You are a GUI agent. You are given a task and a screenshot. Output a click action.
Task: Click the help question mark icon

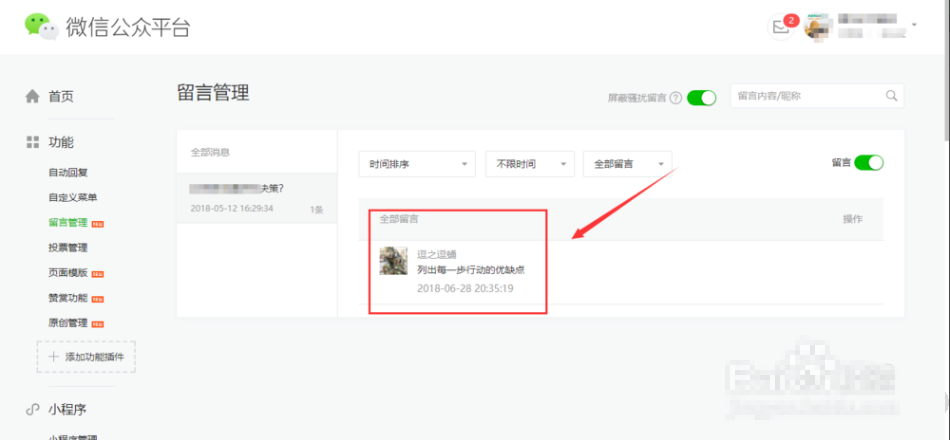click(676, 98)
